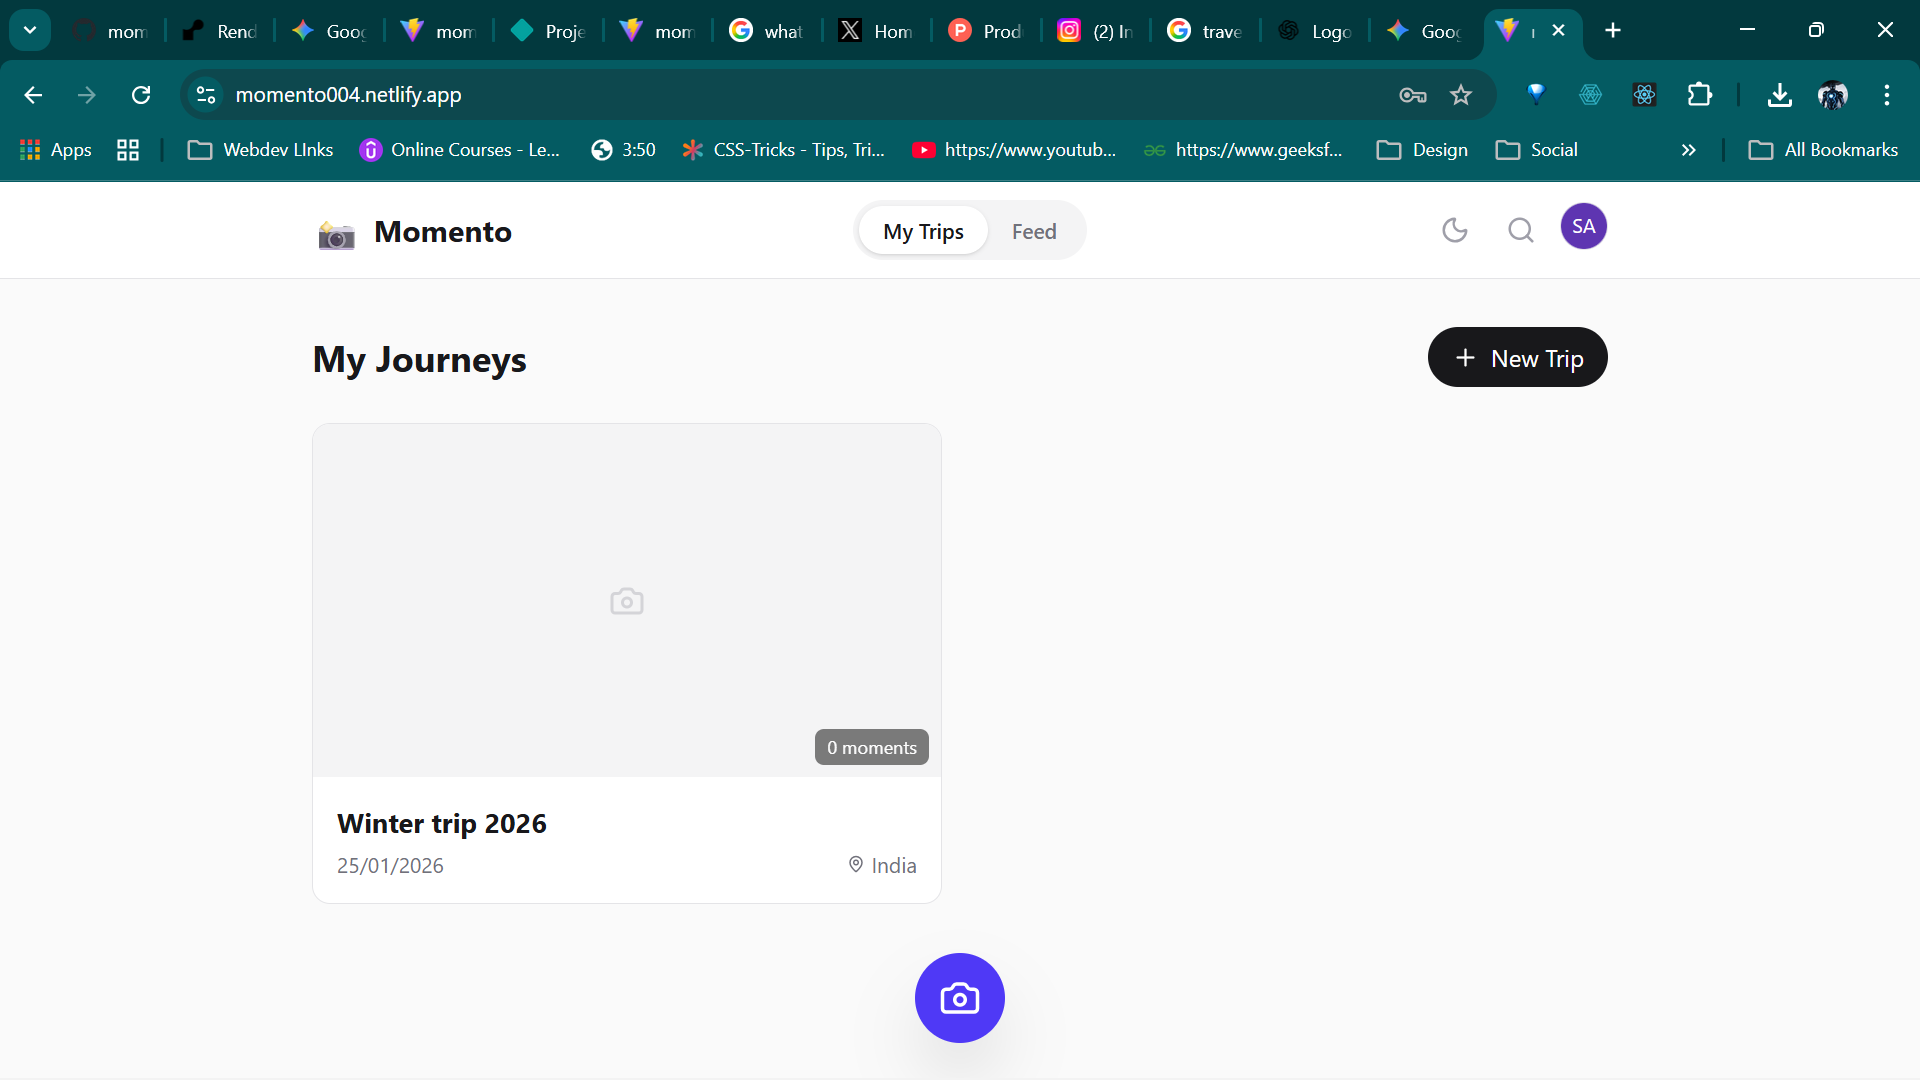The height and width of the screenshot is (1080, 1920).
Task: Click the Momento camera logo
Action: [x=336, y=233]
